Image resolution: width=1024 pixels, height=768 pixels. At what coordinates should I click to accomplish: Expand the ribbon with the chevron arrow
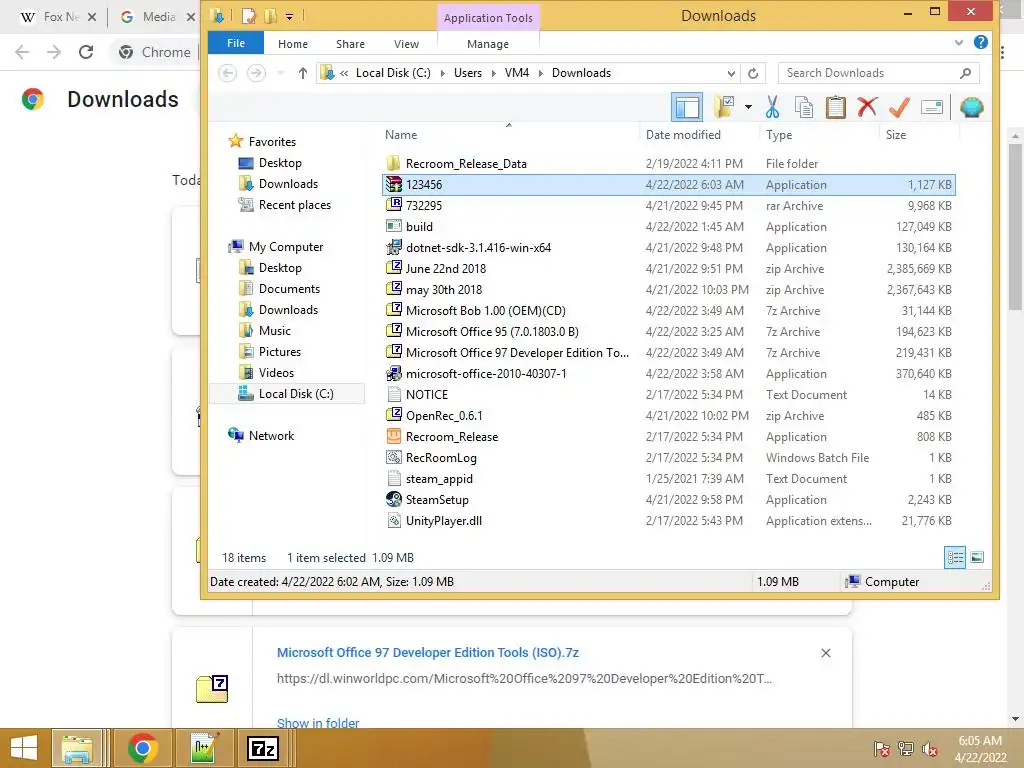(959, 42)
